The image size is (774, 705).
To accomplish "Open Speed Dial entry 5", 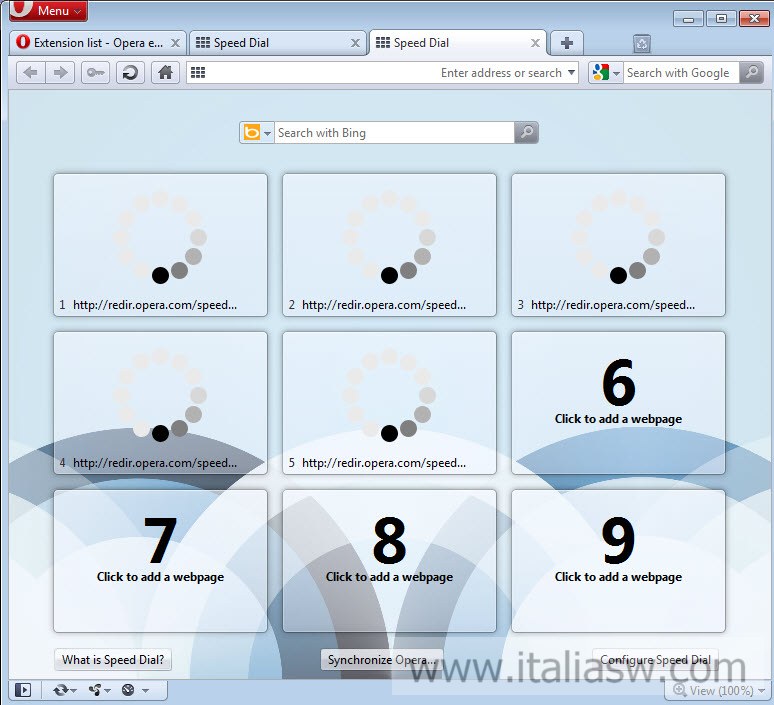I will [x=389, y=403].
